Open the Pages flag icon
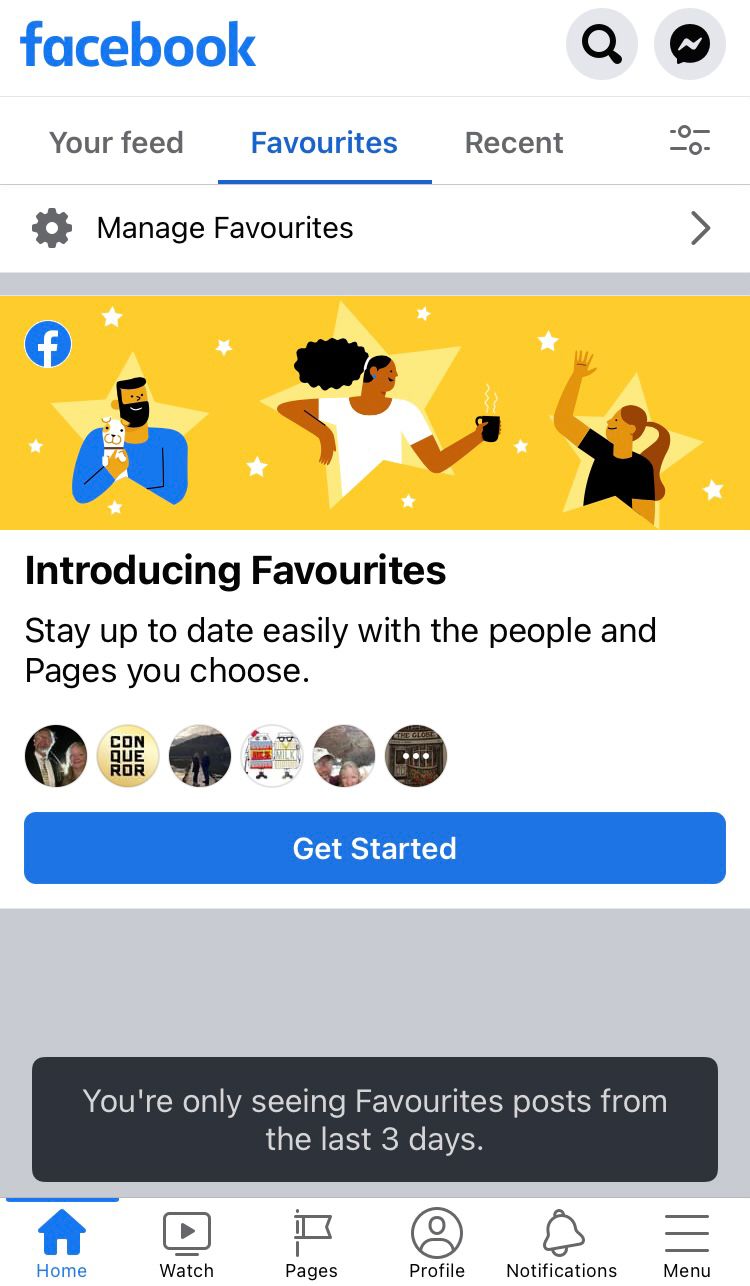 [312, 1232]
